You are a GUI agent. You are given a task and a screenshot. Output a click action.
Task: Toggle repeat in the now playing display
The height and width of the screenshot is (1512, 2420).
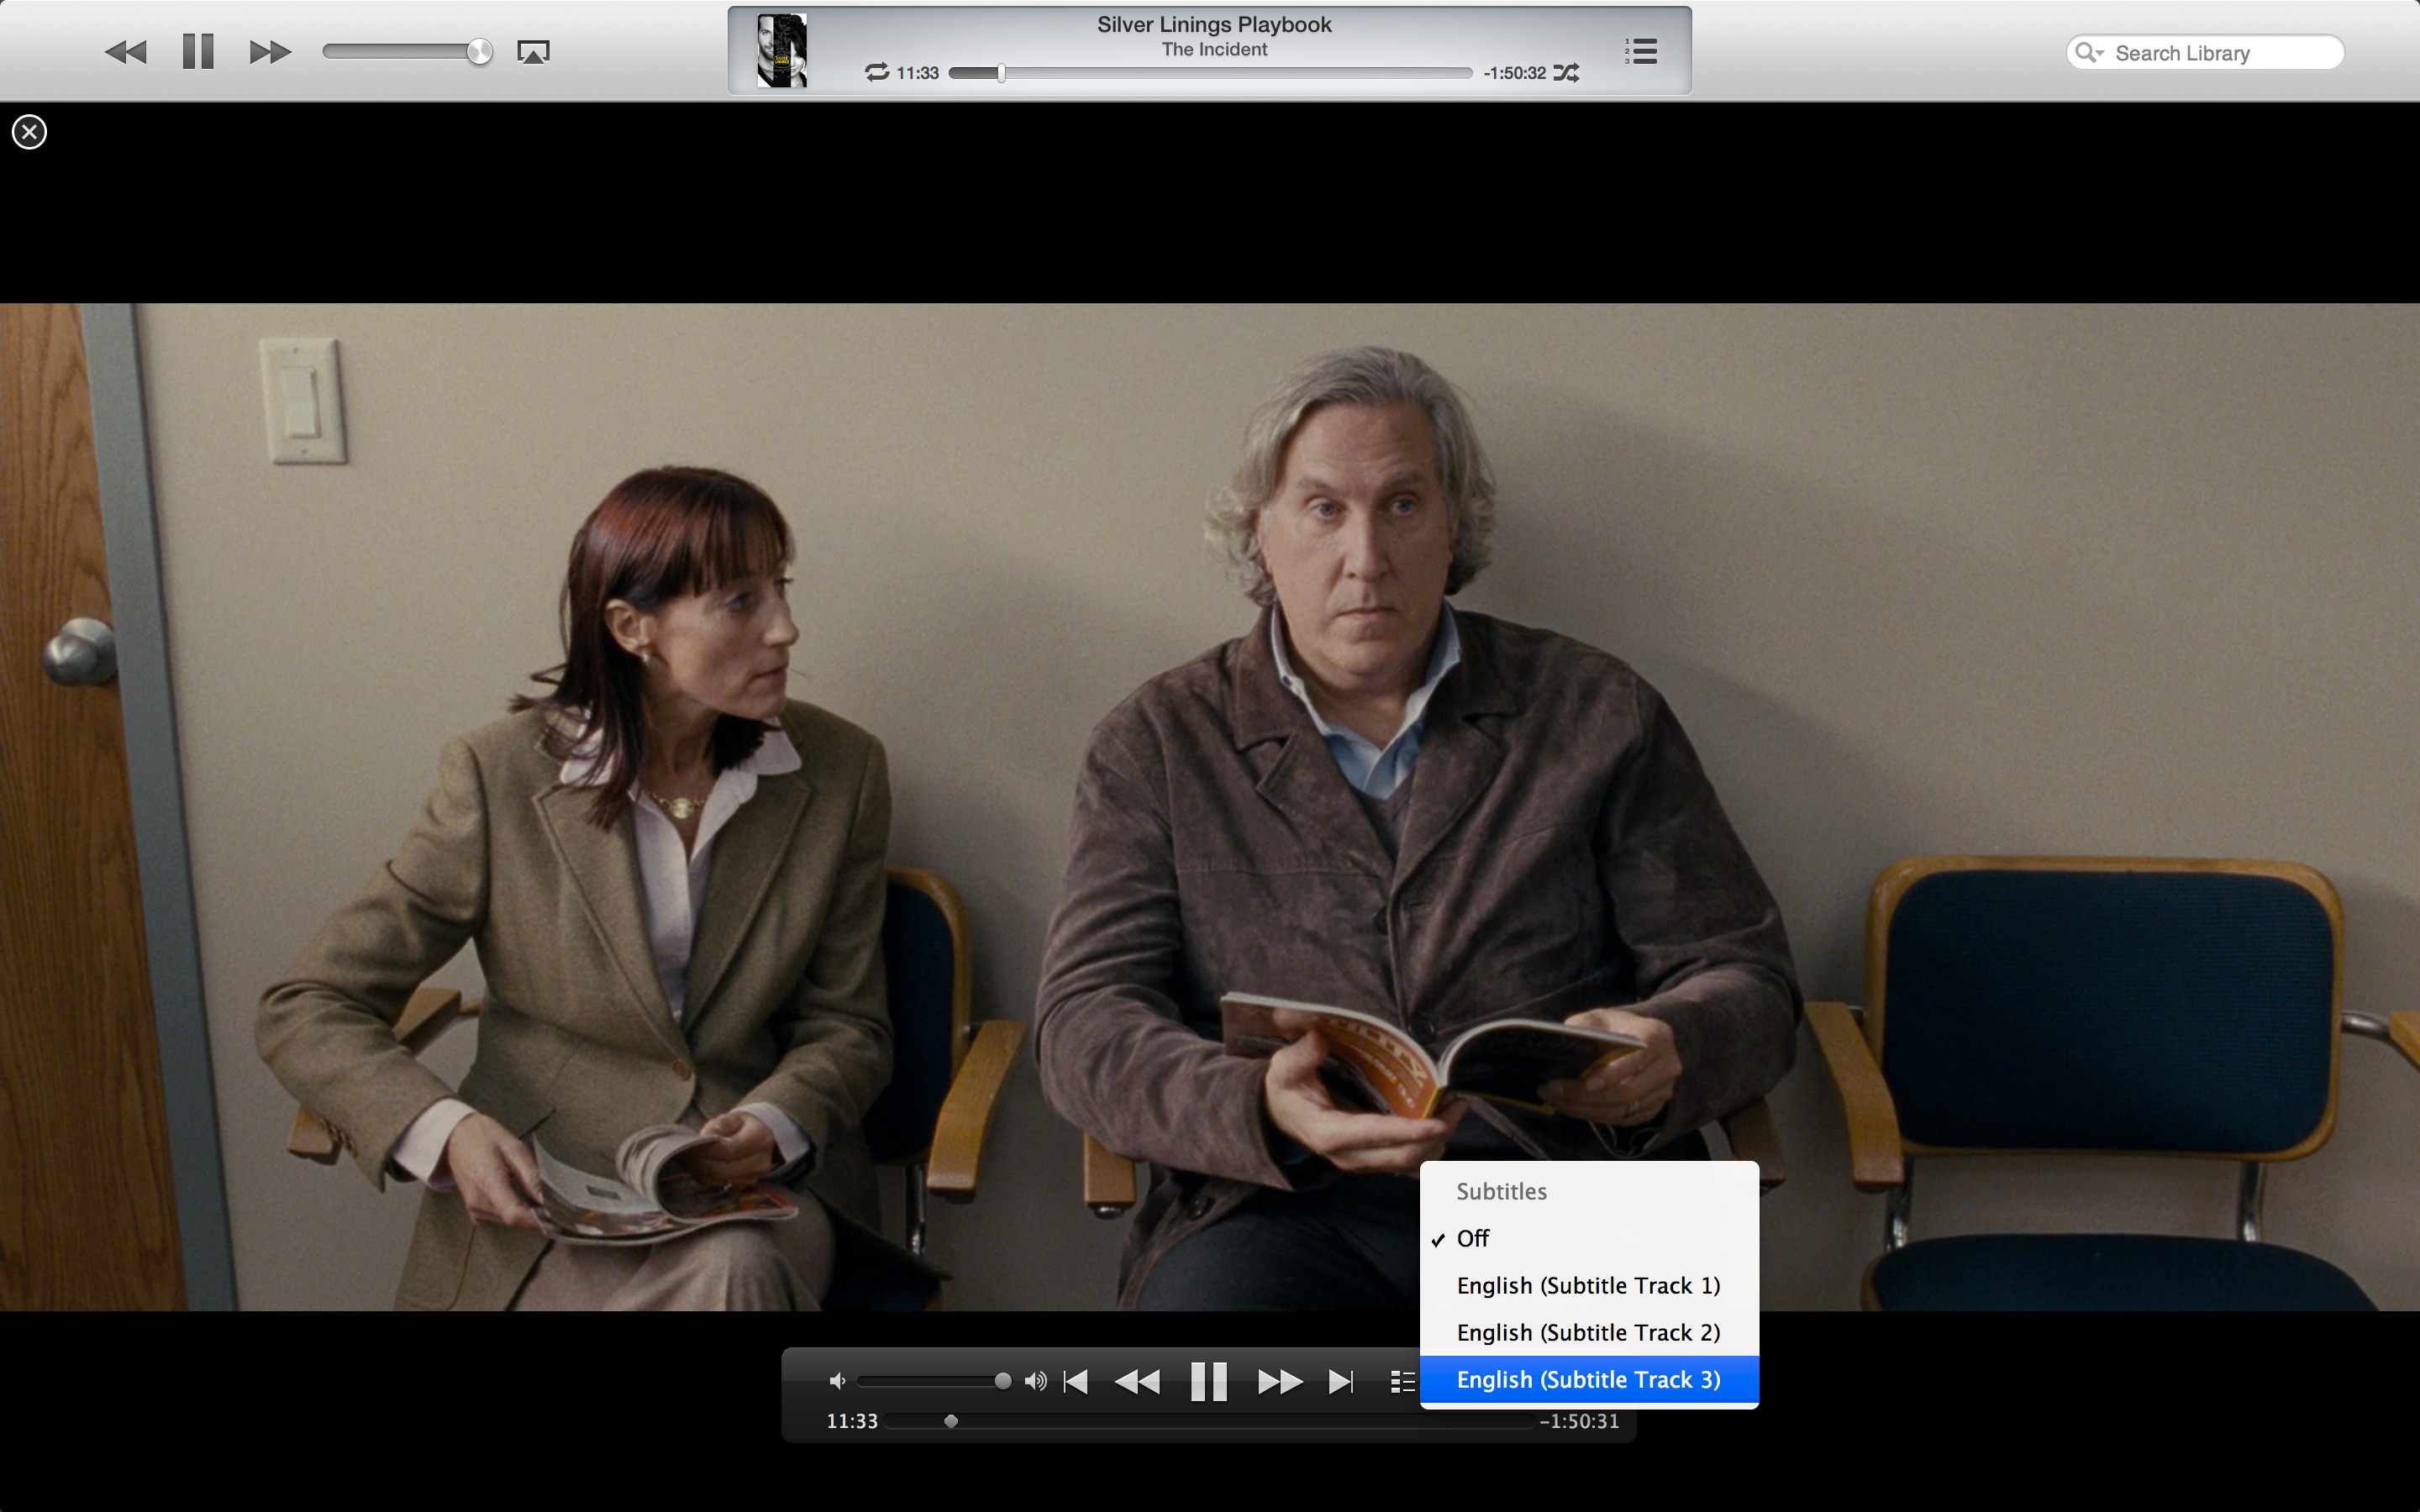click(x=877, y=72)
